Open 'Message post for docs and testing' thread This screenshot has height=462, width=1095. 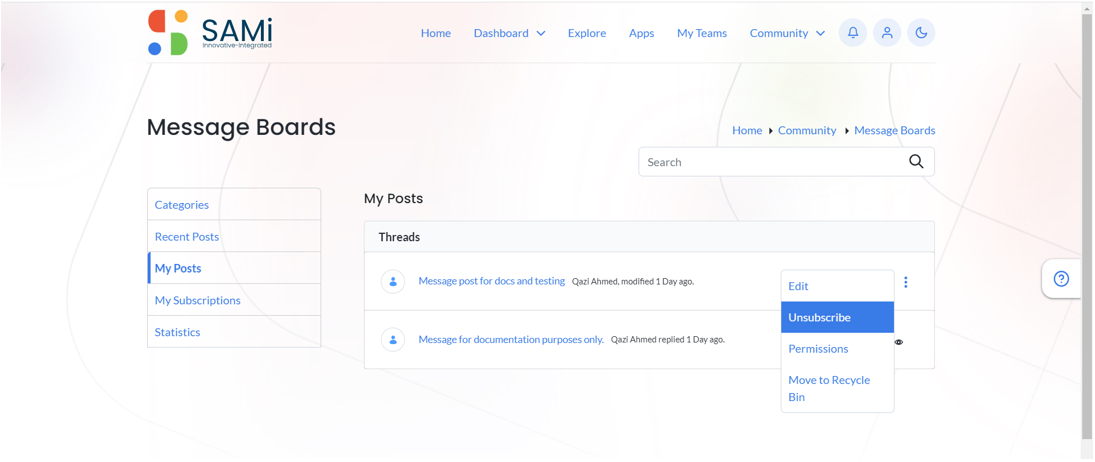[x=492, y=281]
